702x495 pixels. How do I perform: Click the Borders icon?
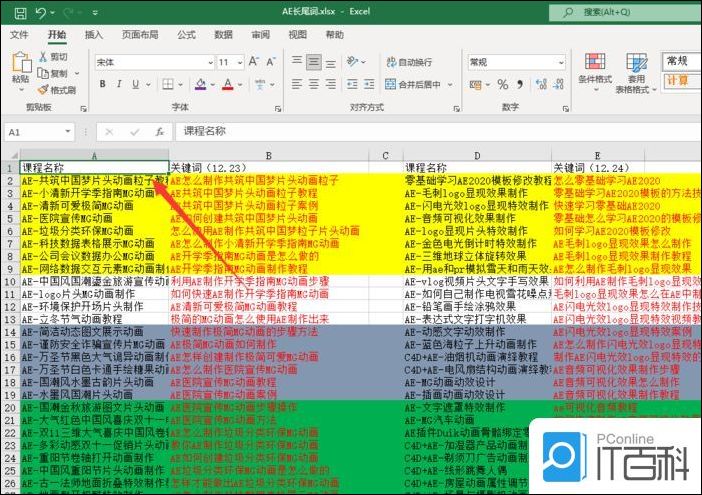(x=168, y=84)
